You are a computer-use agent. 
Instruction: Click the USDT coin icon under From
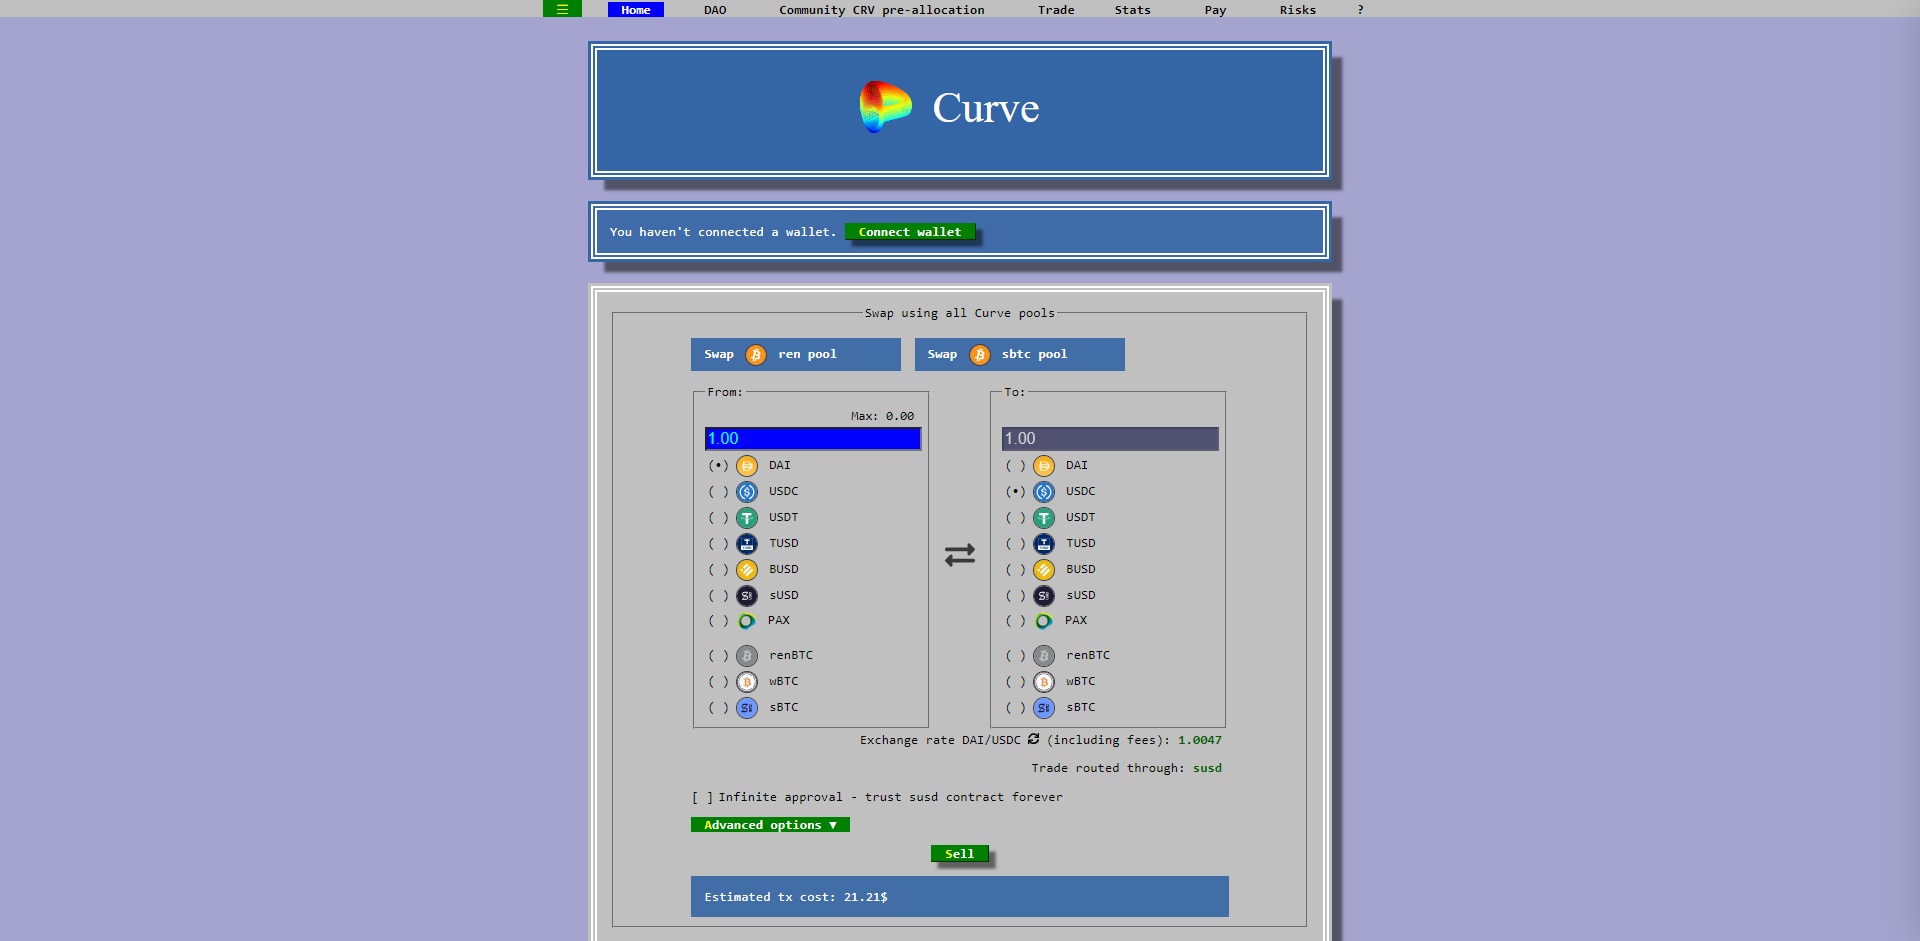pyautogui.click(x=747, y=518)
